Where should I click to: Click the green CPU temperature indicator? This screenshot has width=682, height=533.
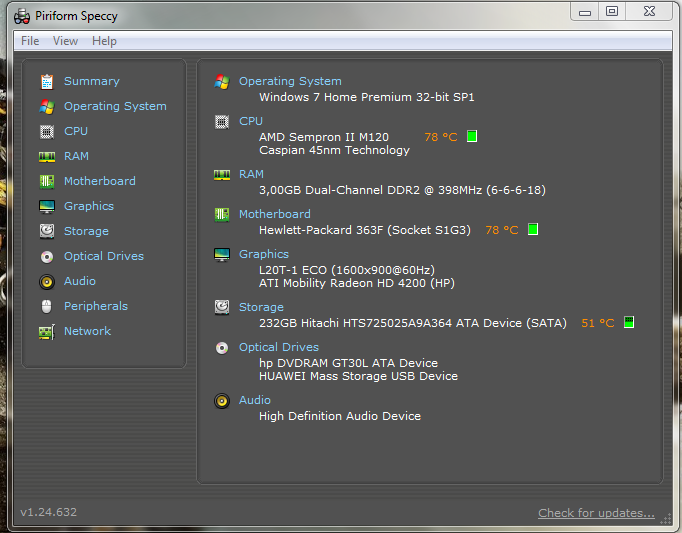(472, 136)
